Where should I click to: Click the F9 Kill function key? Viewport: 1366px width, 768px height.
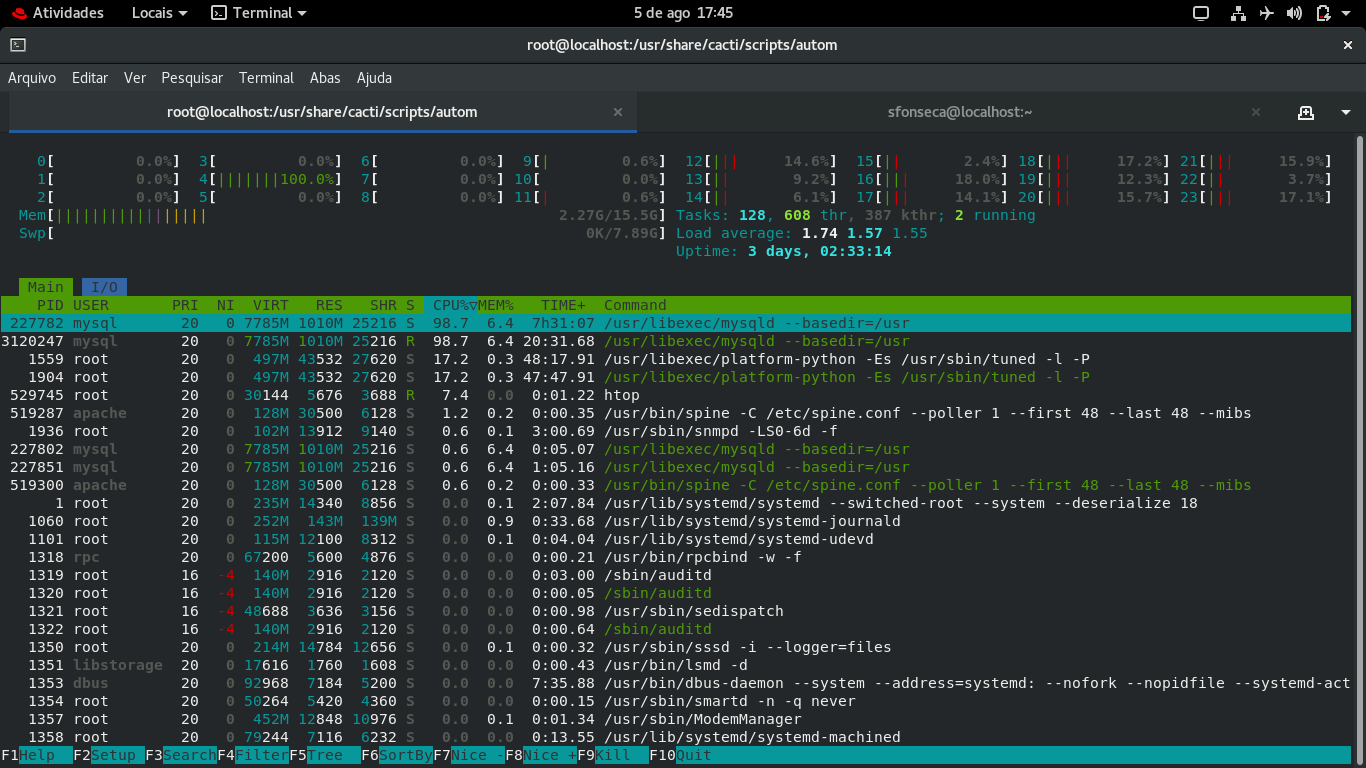(613, 755)
